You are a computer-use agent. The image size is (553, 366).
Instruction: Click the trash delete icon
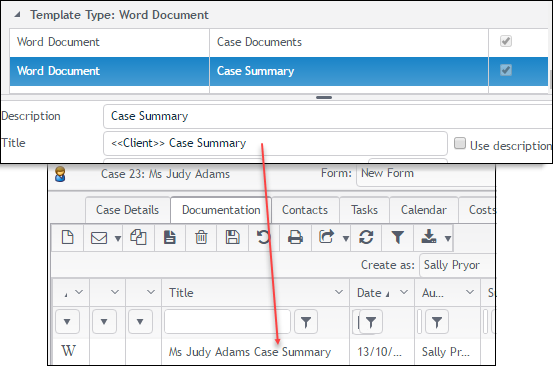coord(201,237)
